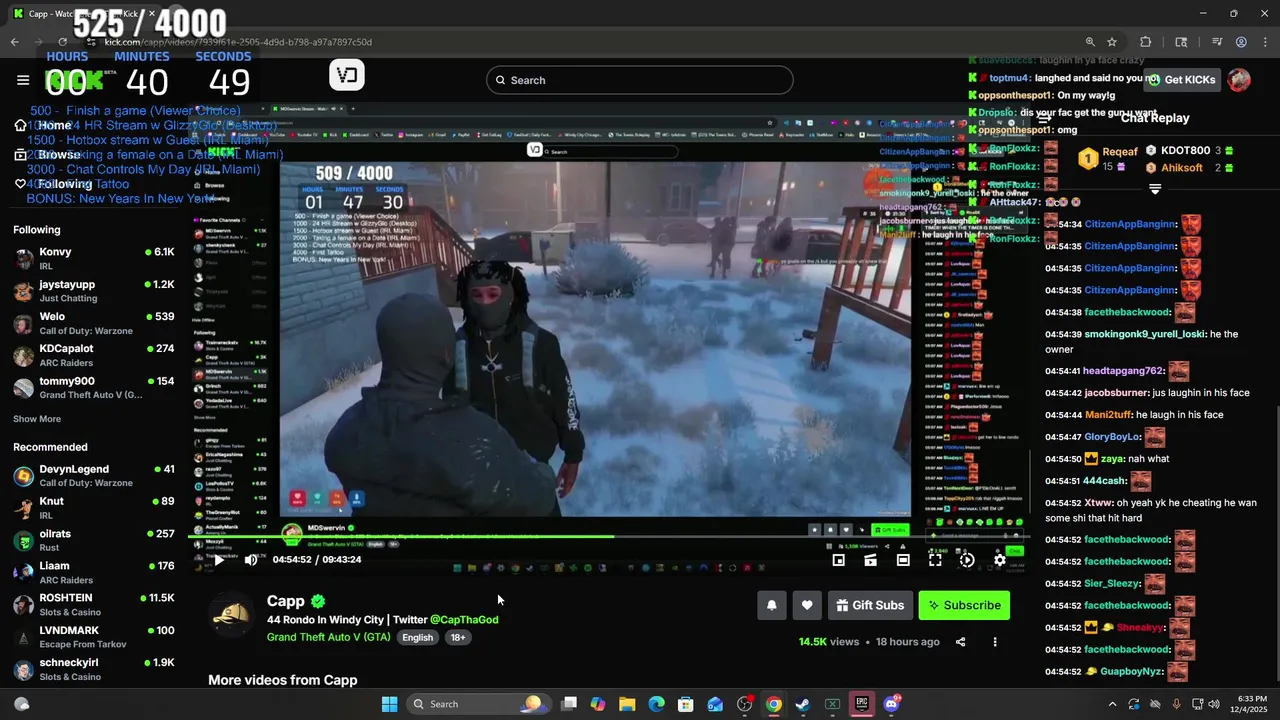Toggle notification bell for Capp

point(772,605)
